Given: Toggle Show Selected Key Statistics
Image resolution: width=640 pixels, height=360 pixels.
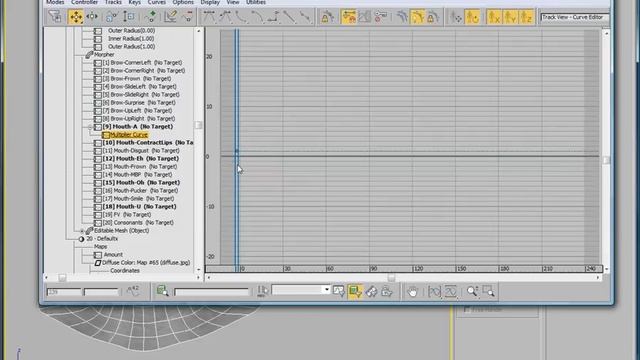Looking at the screenshot, I should [x=133, y=291].
